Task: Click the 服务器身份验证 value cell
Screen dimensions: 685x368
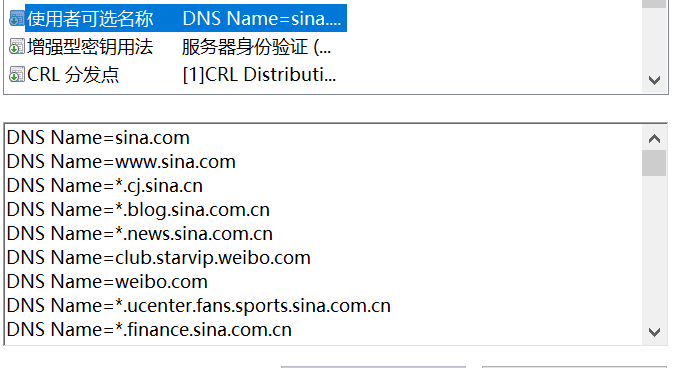Action: 256,47
